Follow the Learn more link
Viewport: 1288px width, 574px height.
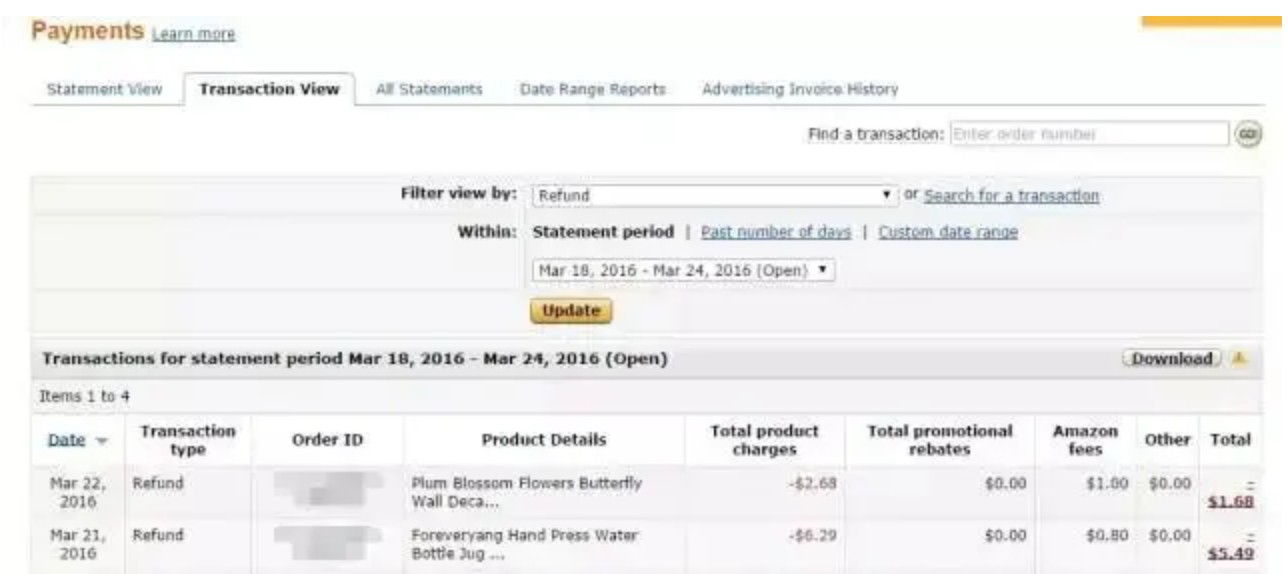(x=193, y=34)
